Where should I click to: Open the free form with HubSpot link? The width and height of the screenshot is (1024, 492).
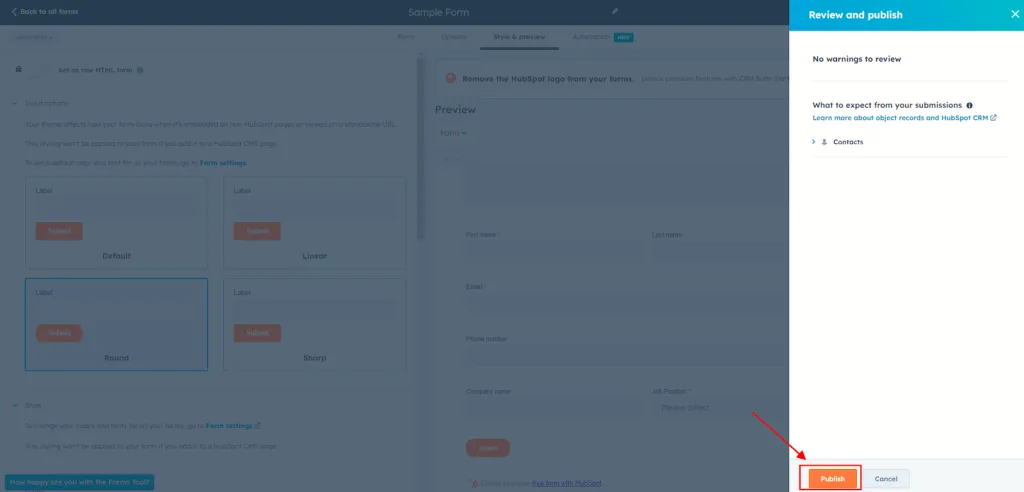click(567, 484)
